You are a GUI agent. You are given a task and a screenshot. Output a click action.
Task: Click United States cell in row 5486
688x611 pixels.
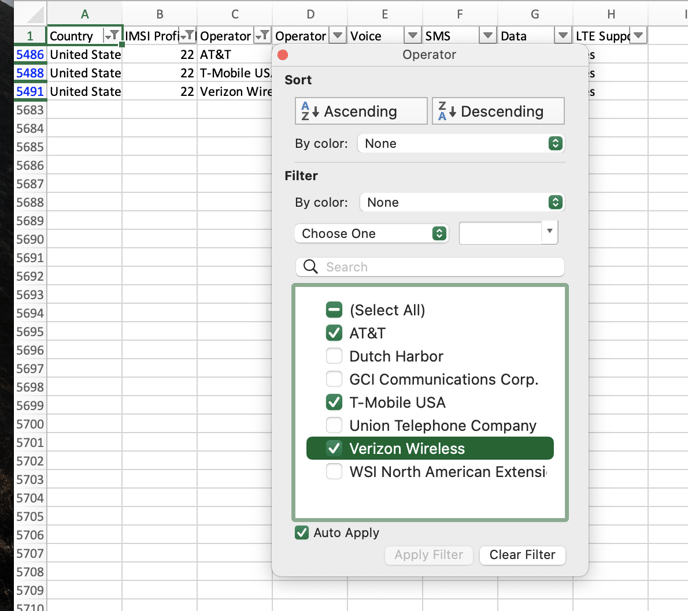[85, 54]
